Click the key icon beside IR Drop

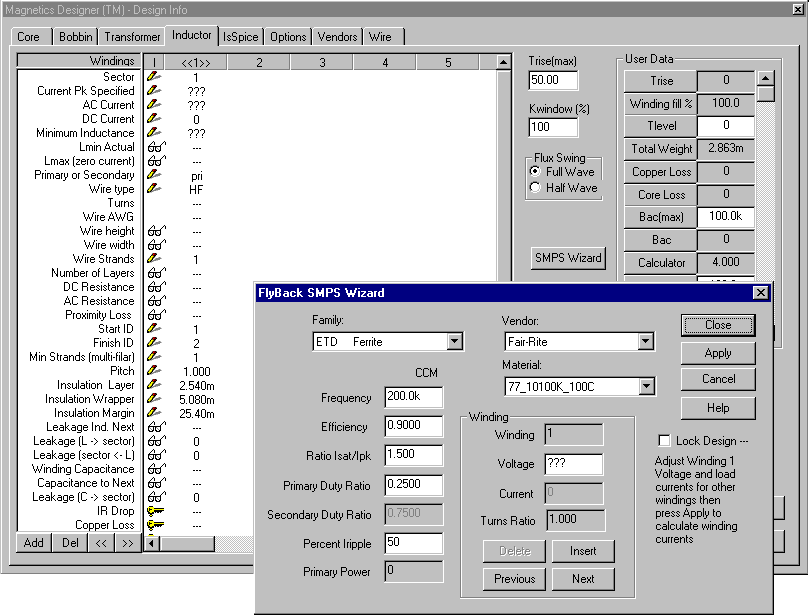[x=154, y=511]
